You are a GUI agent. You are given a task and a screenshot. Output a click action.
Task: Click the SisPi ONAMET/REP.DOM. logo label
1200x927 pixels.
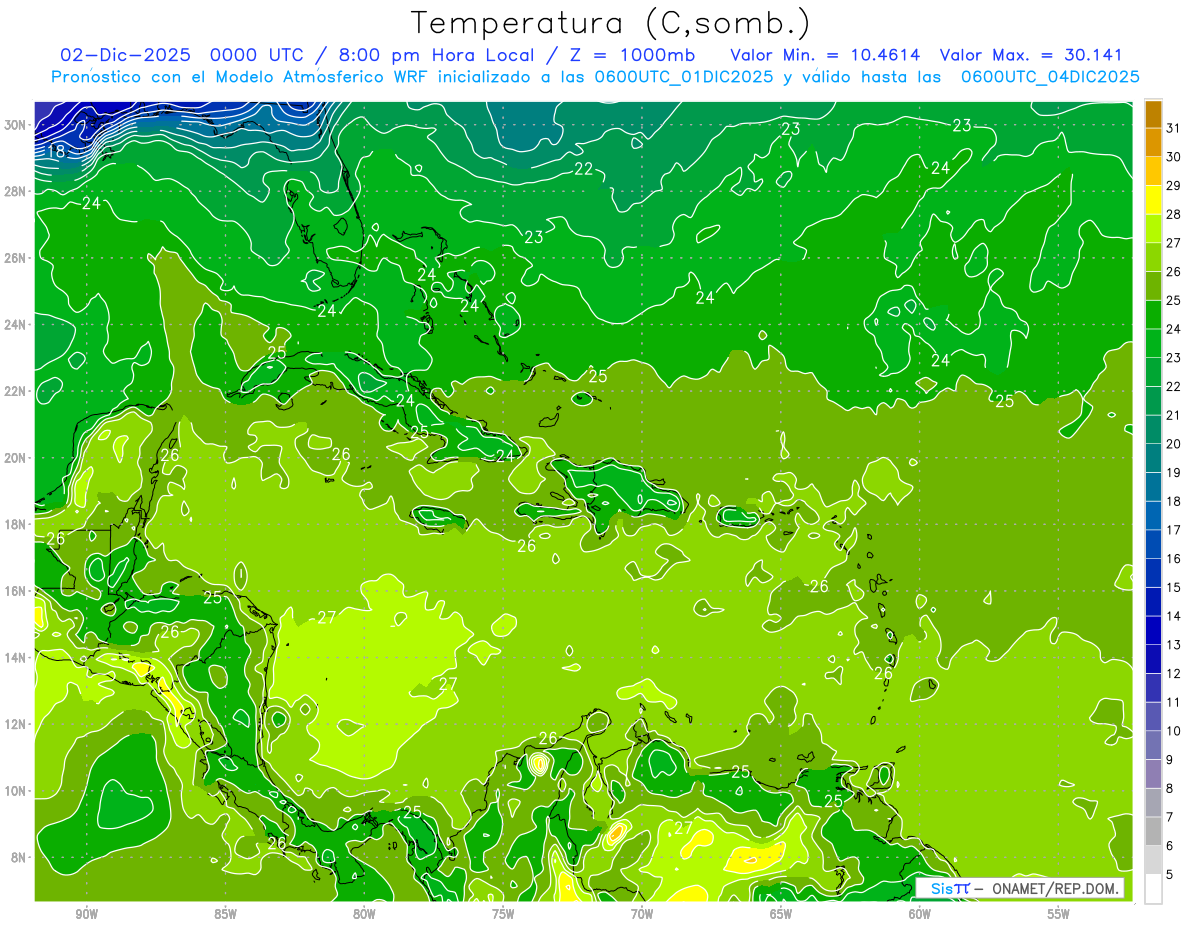(x=1021, y=888)
